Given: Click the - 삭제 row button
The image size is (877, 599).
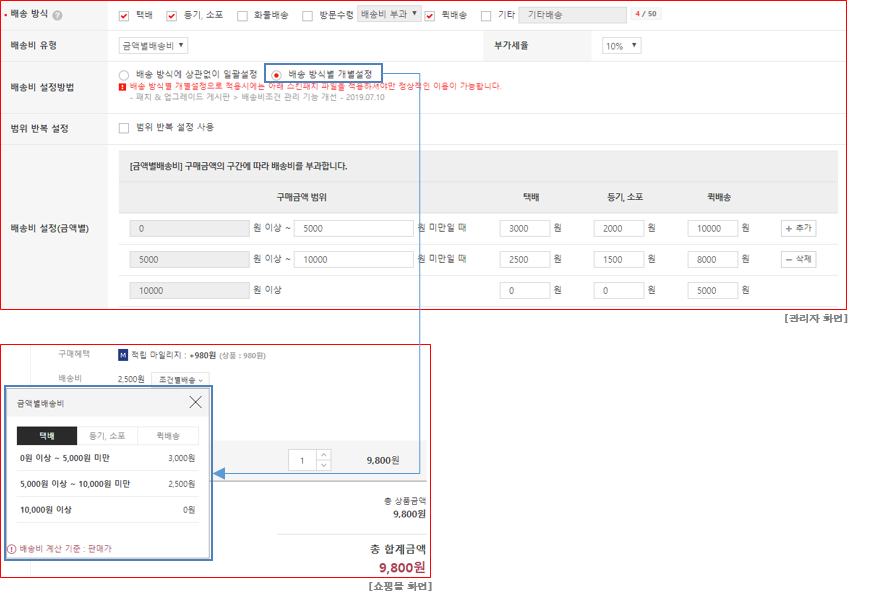Looking at the screenshot, I should click(x=798, y=259).
